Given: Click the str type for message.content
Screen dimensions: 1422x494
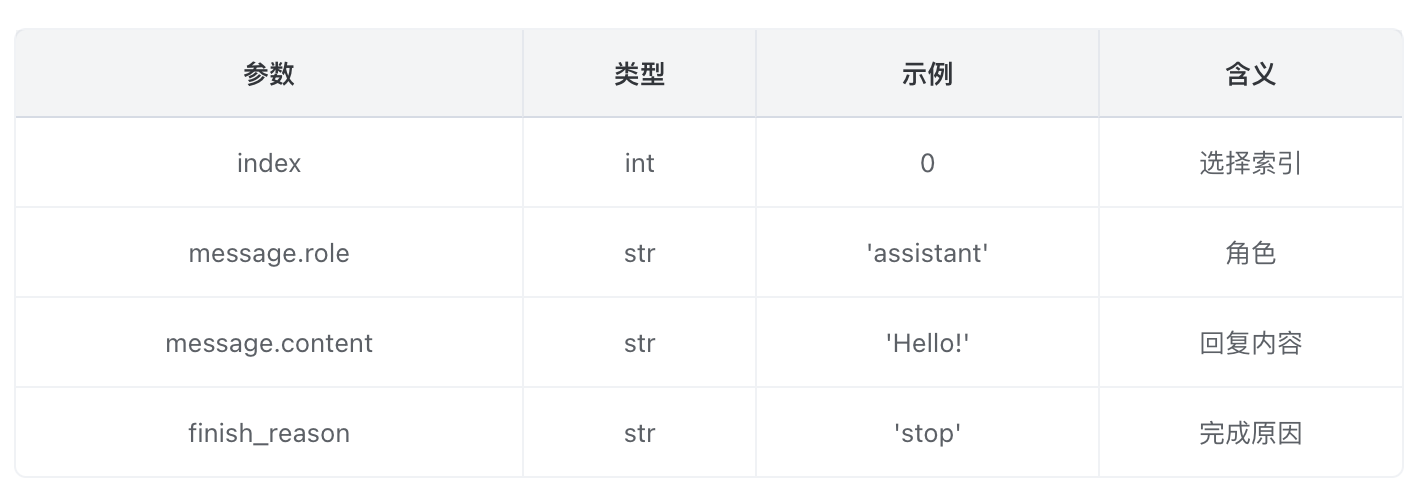Looking at the screenshot, I should point(639,343).
